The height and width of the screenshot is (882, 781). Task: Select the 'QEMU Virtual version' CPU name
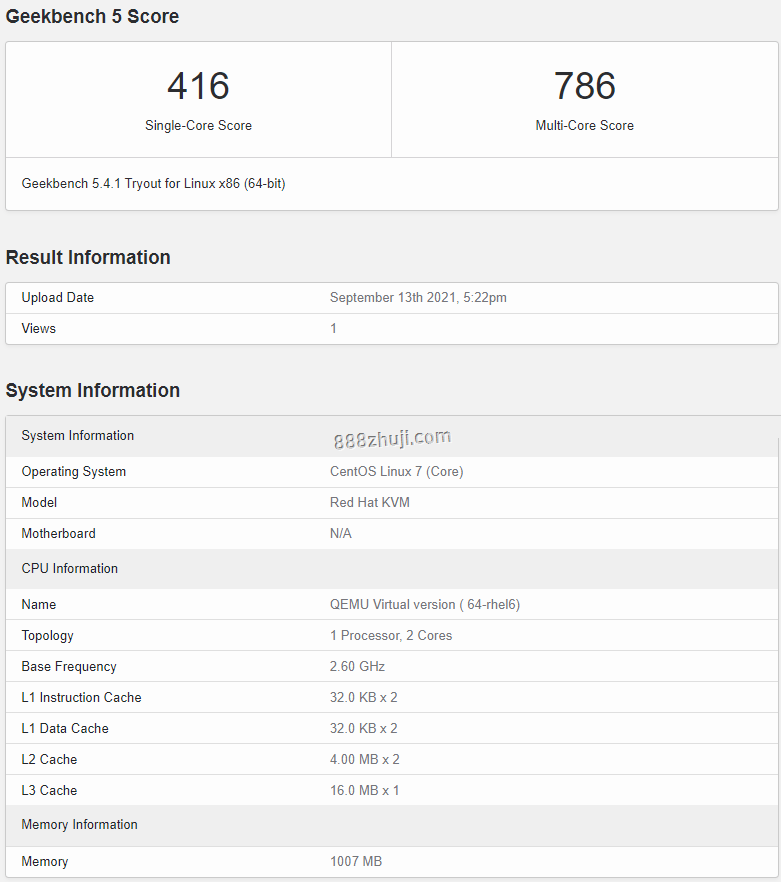[425, 605]
